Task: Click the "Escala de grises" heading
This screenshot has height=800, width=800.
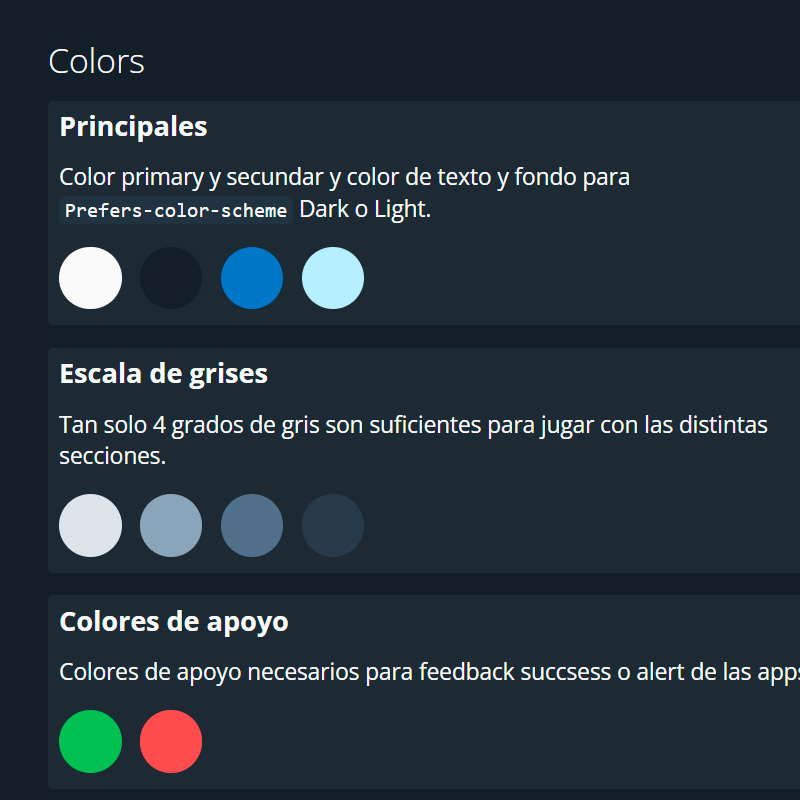Action: coord(164,374)
